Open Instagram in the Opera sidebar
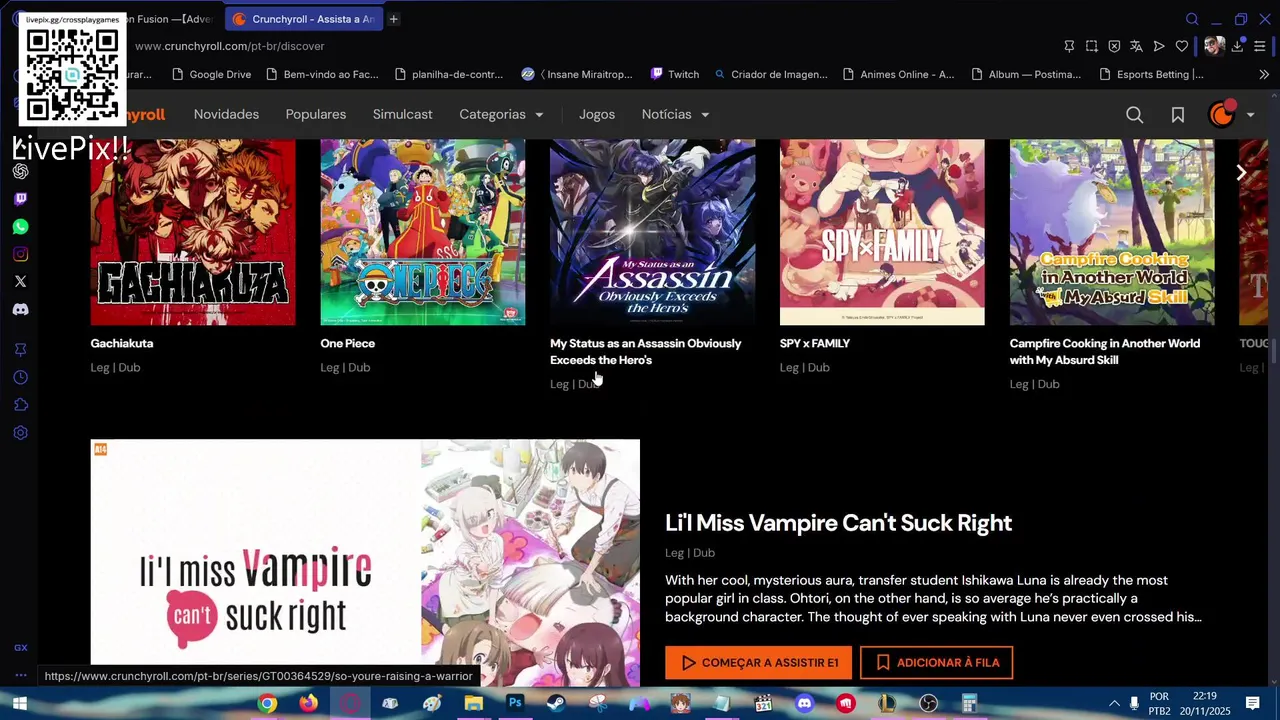This screenshot has width=1280, height=720. pyautogui.click(x=20, y=254)
